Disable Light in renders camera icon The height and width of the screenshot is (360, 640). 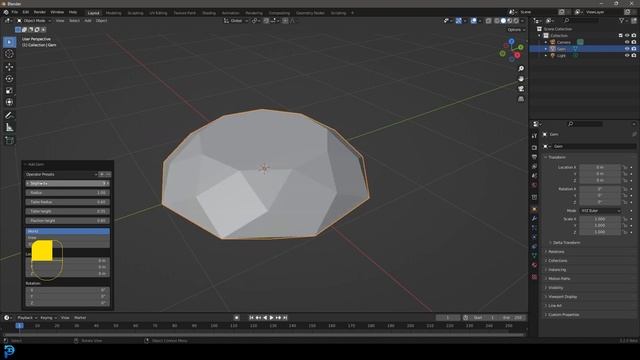[634, 56]
